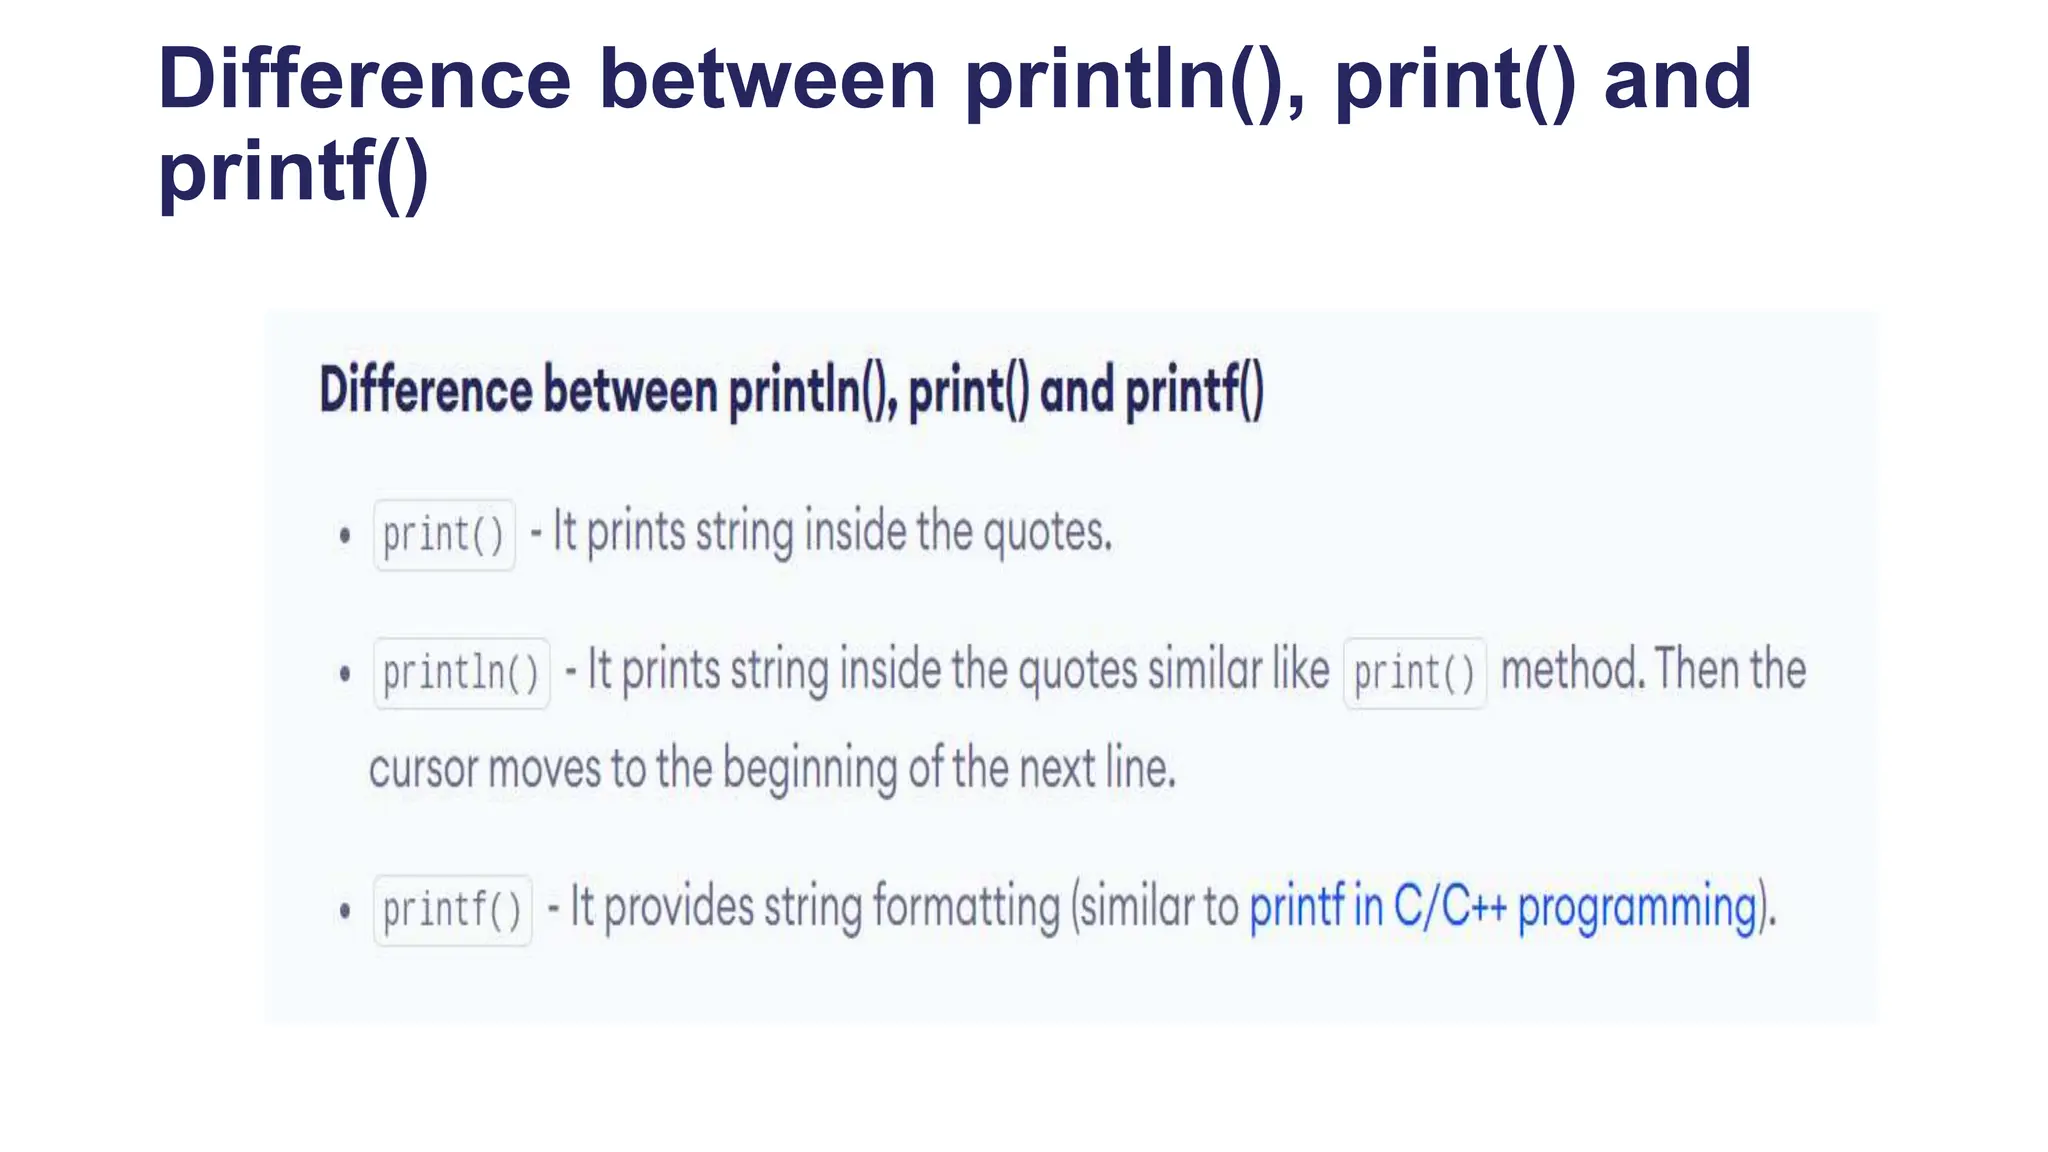Click 'printf()' on the title's second line
The width and height of the screenshot is (2048, 1152).
[293, 172]
